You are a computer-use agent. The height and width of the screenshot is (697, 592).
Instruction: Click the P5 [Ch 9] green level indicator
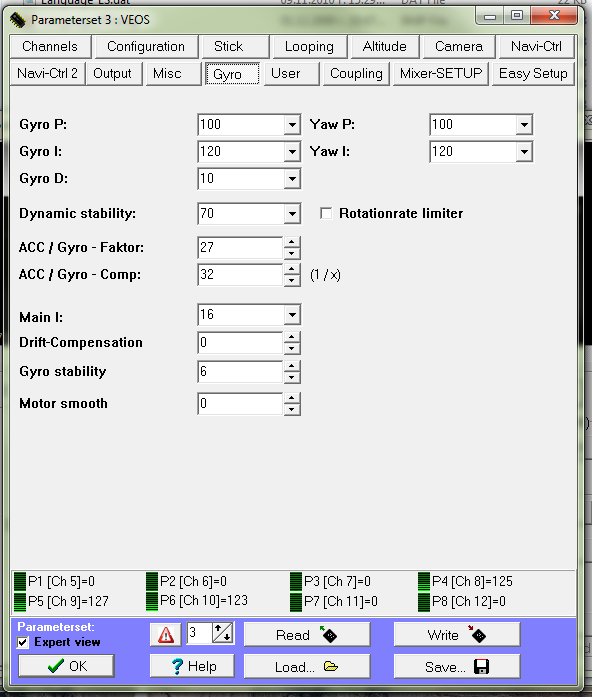click(20, 602)
